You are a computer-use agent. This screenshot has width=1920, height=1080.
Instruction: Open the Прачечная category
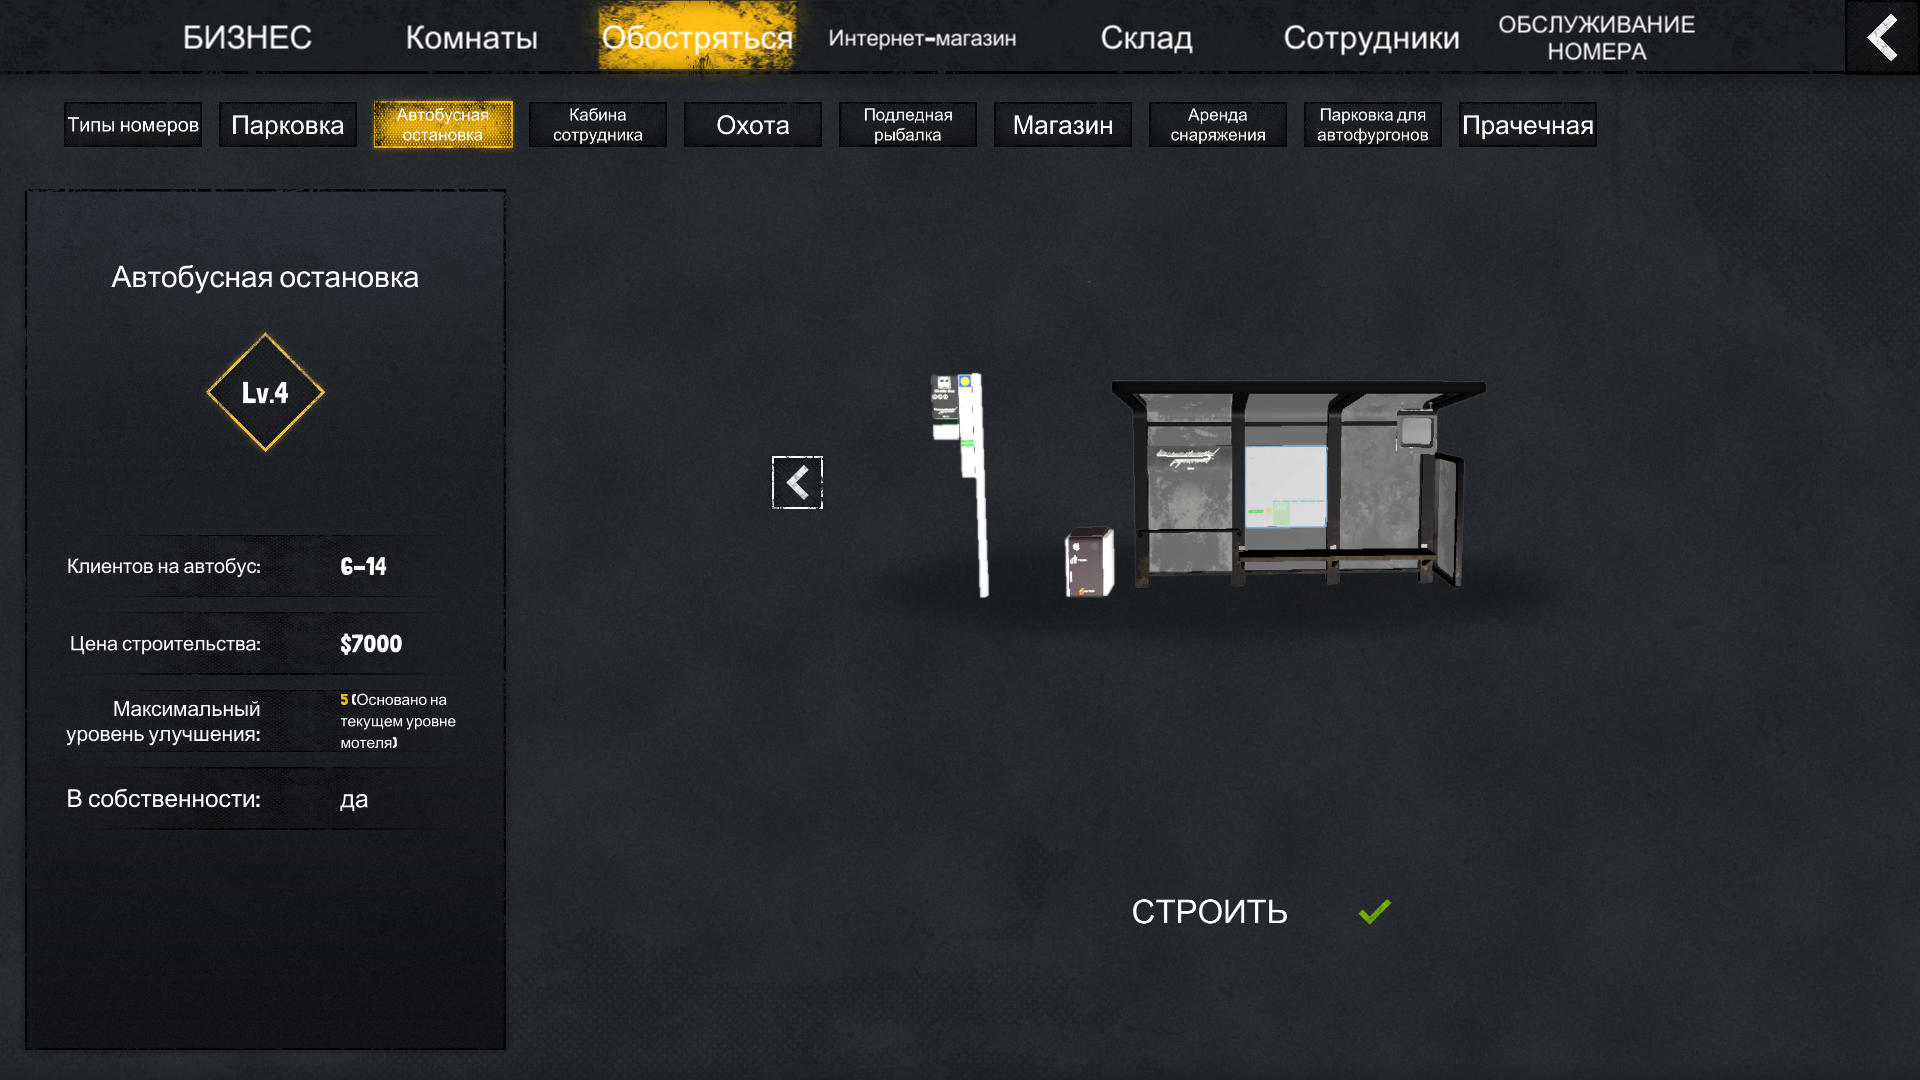click(x=1528, y=125)
